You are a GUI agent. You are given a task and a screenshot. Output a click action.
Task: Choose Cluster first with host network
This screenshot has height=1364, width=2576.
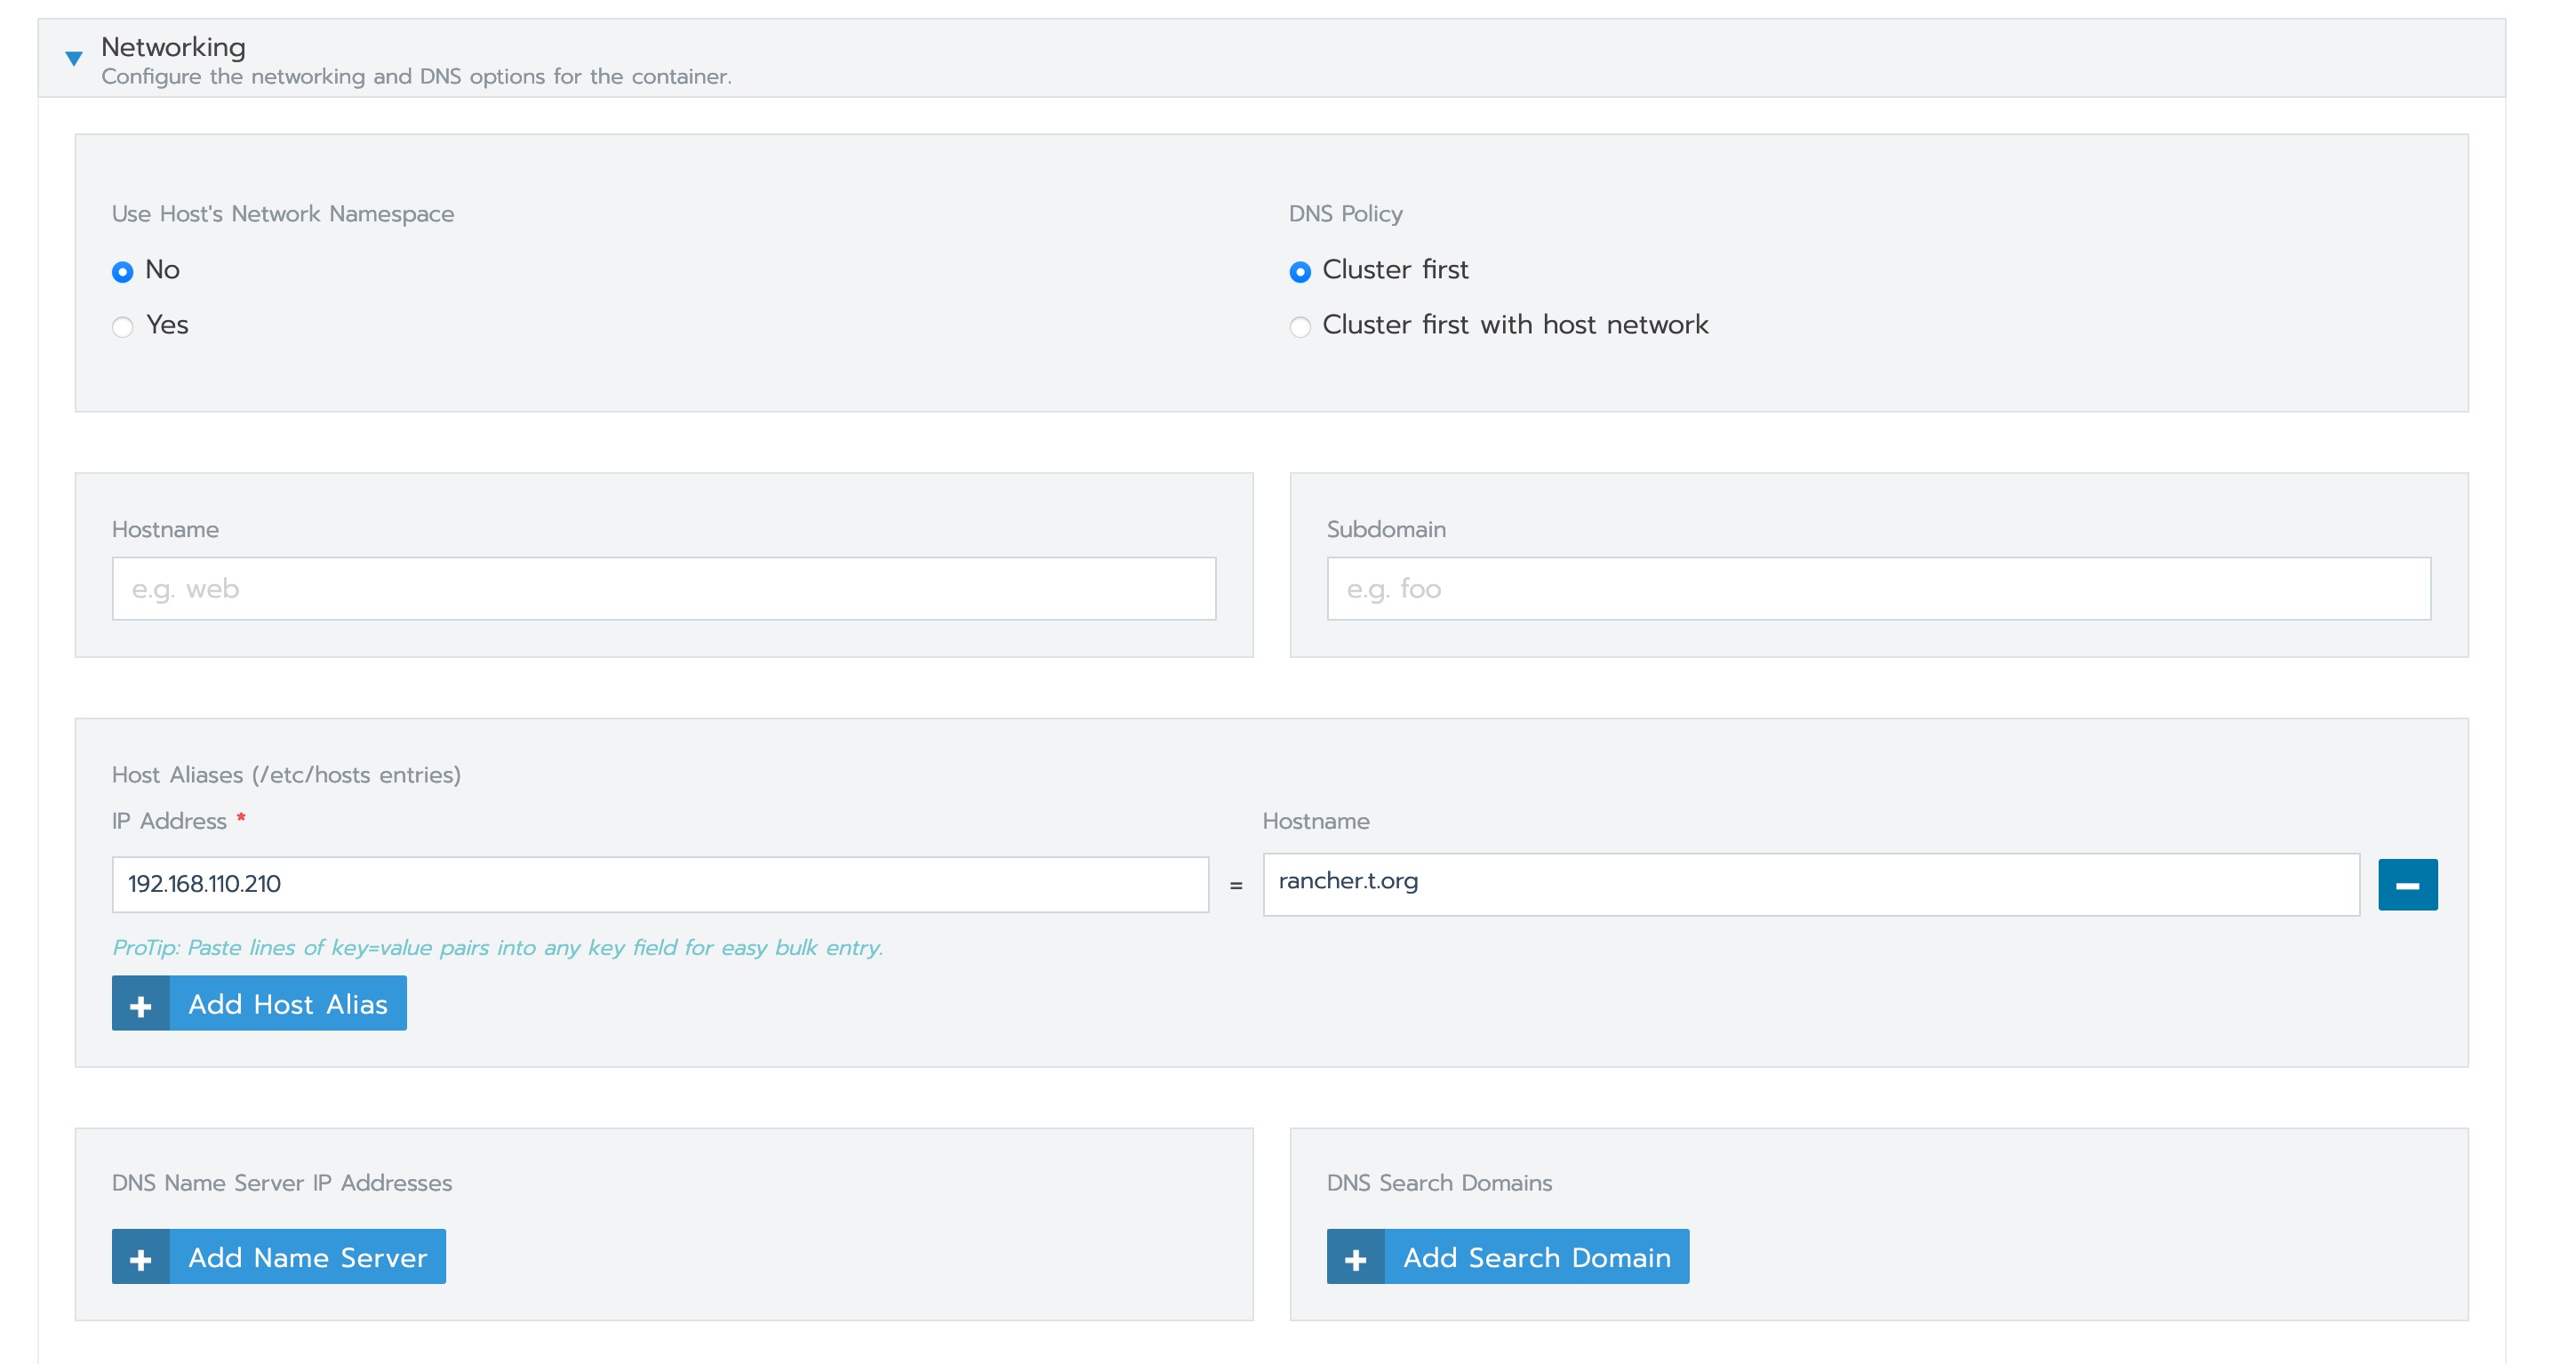(1299, 327)
